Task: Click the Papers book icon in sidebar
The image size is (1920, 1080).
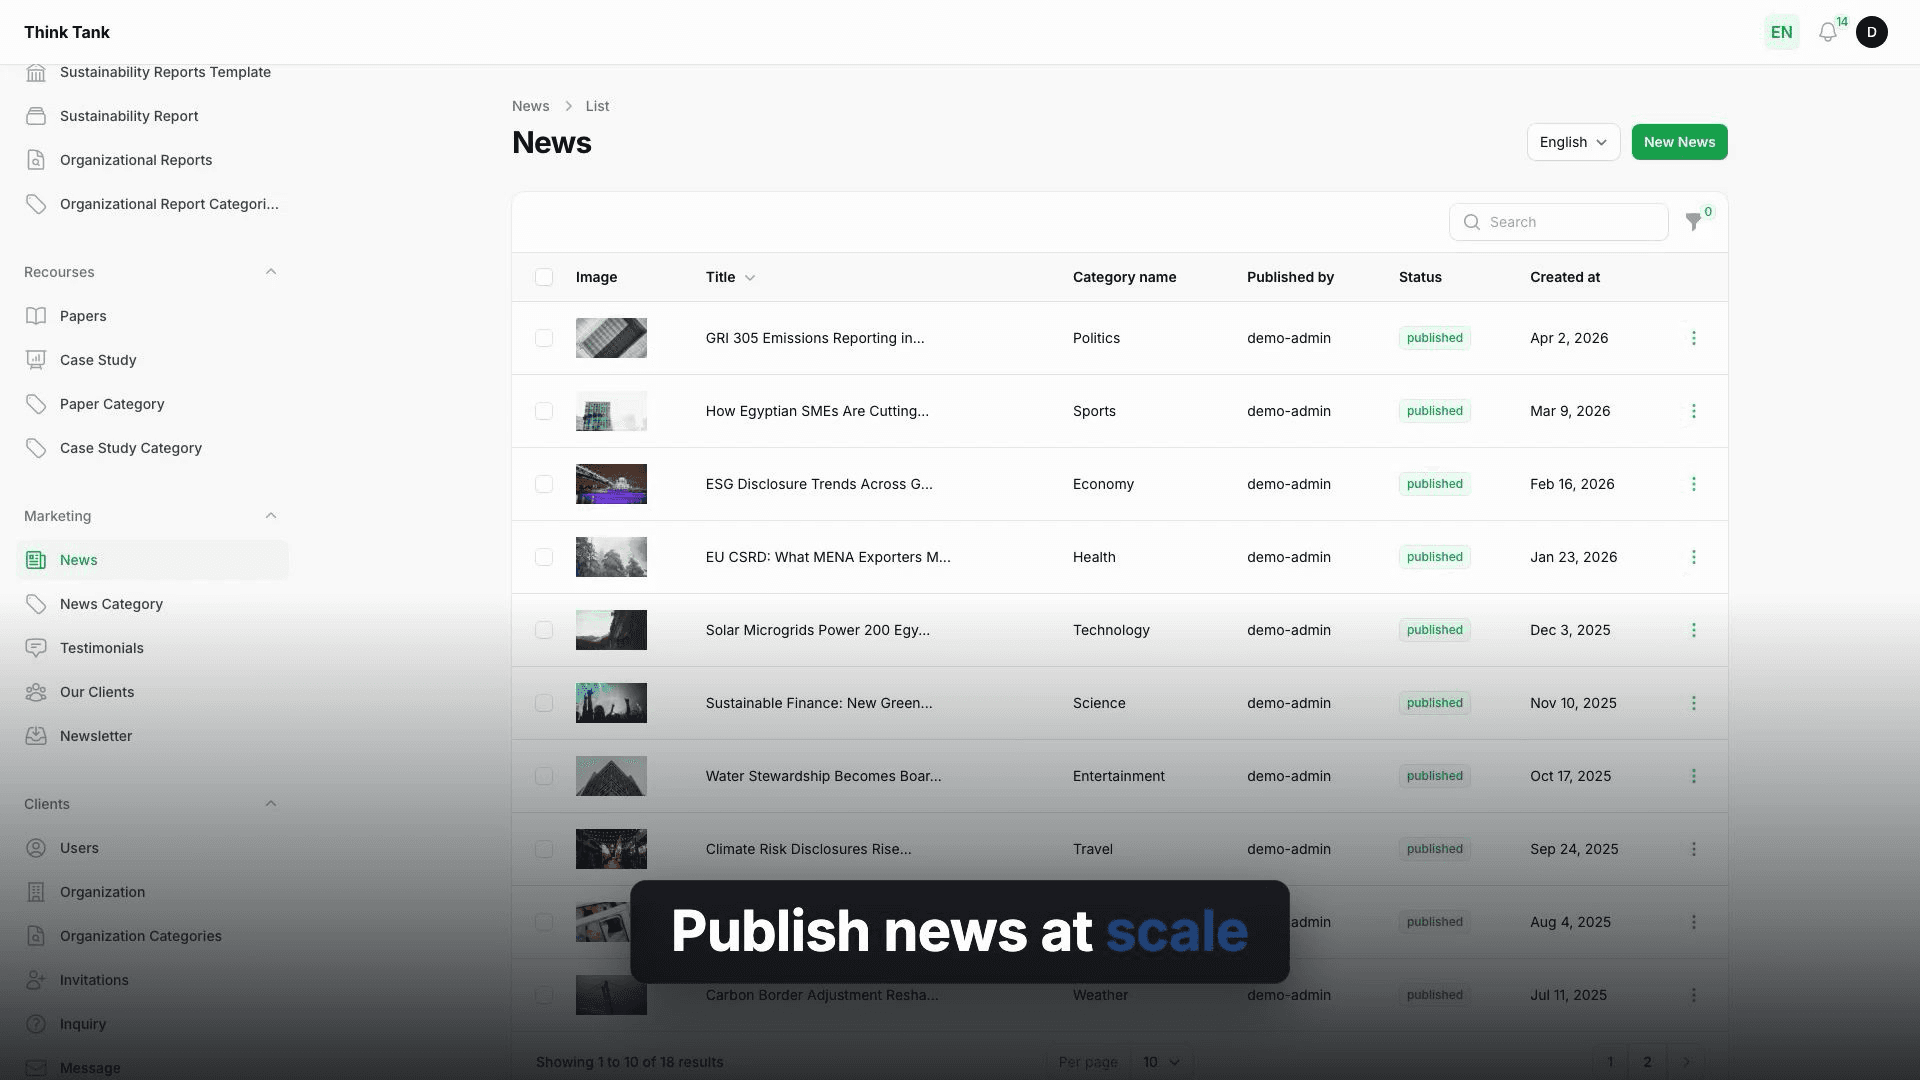Action: pyautogui.click(x=36, y=316)
